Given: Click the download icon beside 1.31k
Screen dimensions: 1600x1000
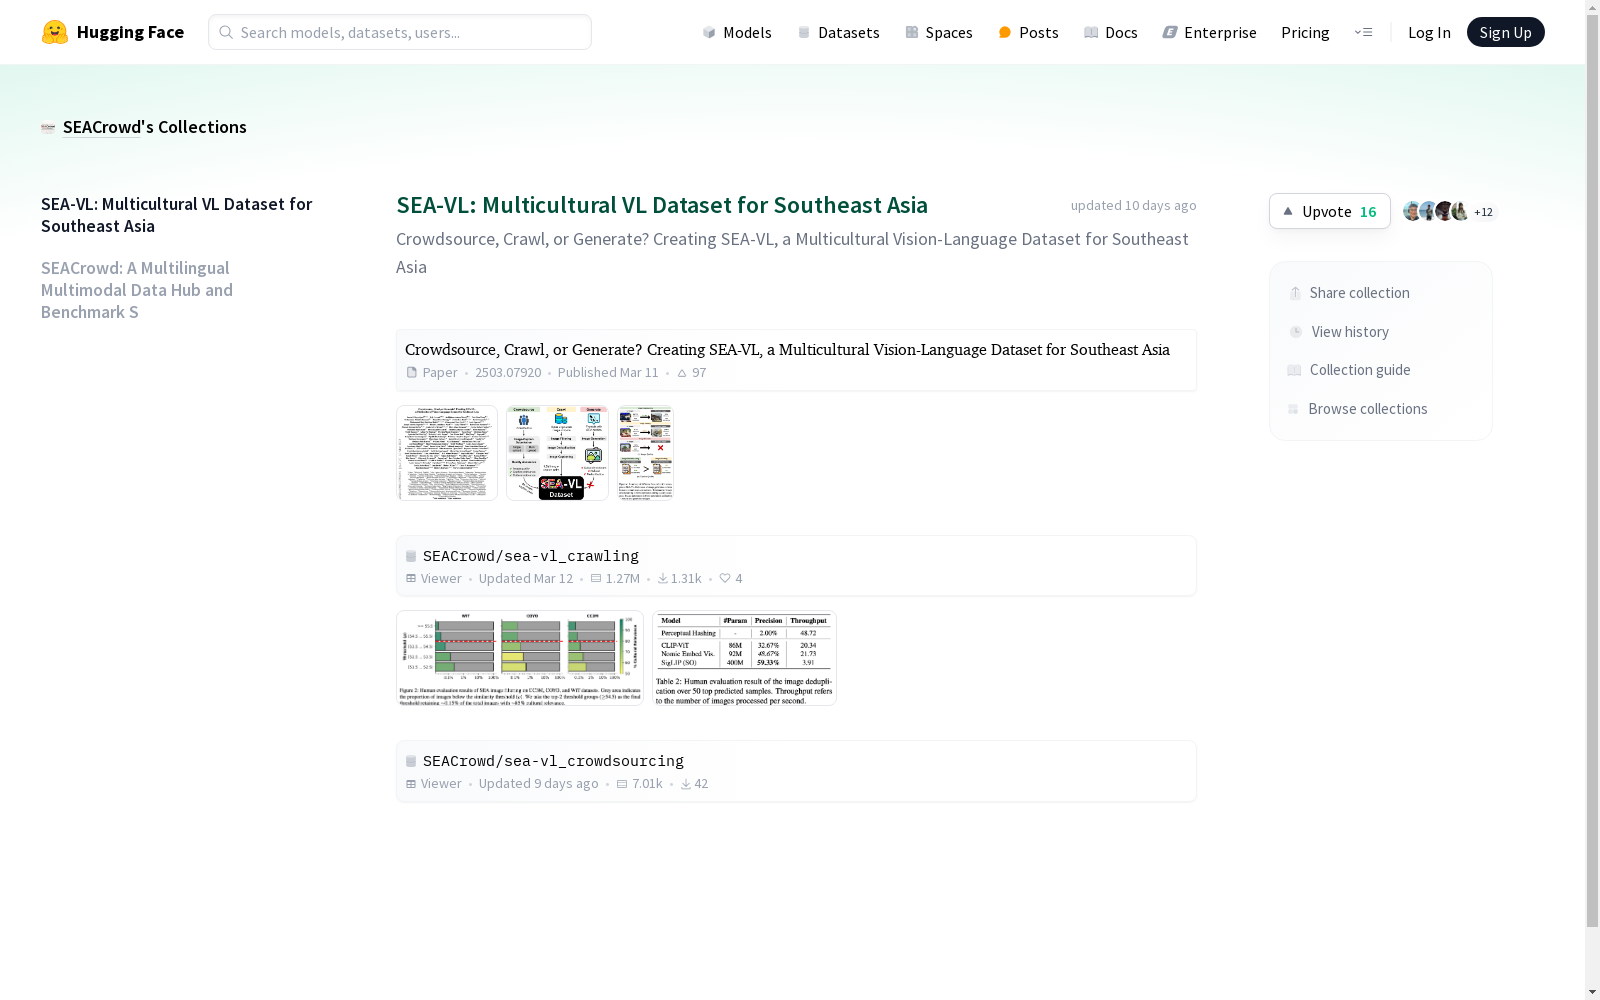Looking at the screenshot, I should point(663,578).
